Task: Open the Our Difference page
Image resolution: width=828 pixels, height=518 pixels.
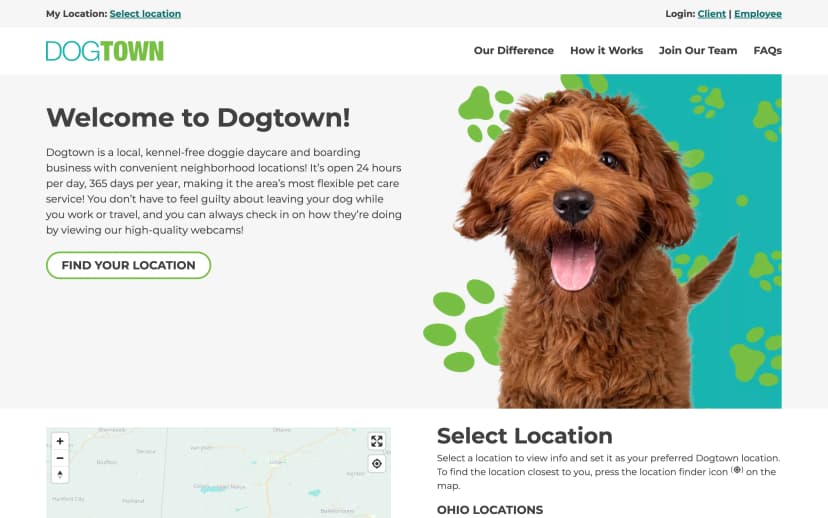Action: (x=513, y=51)
